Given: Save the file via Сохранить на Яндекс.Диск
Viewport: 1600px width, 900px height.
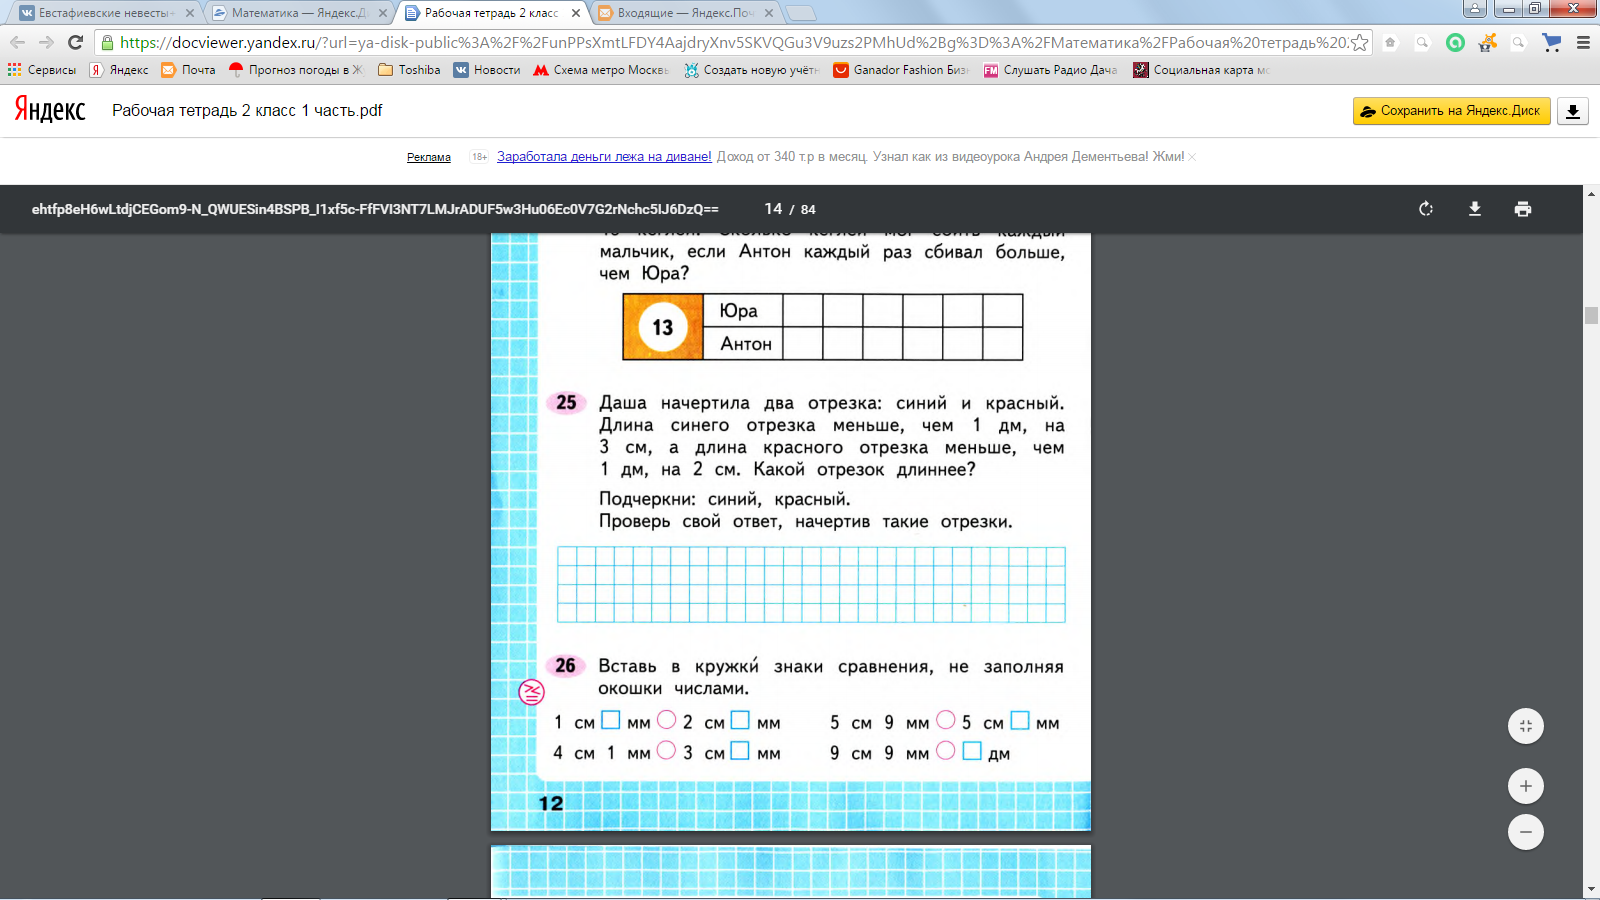Looking at the screenshot, I should click(x=1452, y=111).
